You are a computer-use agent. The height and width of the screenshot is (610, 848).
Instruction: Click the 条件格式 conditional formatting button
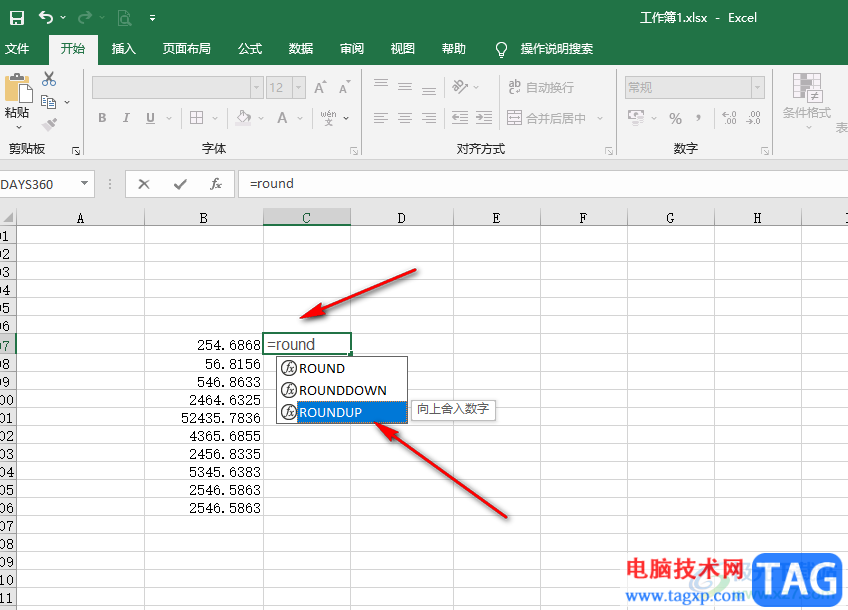click(x=806, y=100)
